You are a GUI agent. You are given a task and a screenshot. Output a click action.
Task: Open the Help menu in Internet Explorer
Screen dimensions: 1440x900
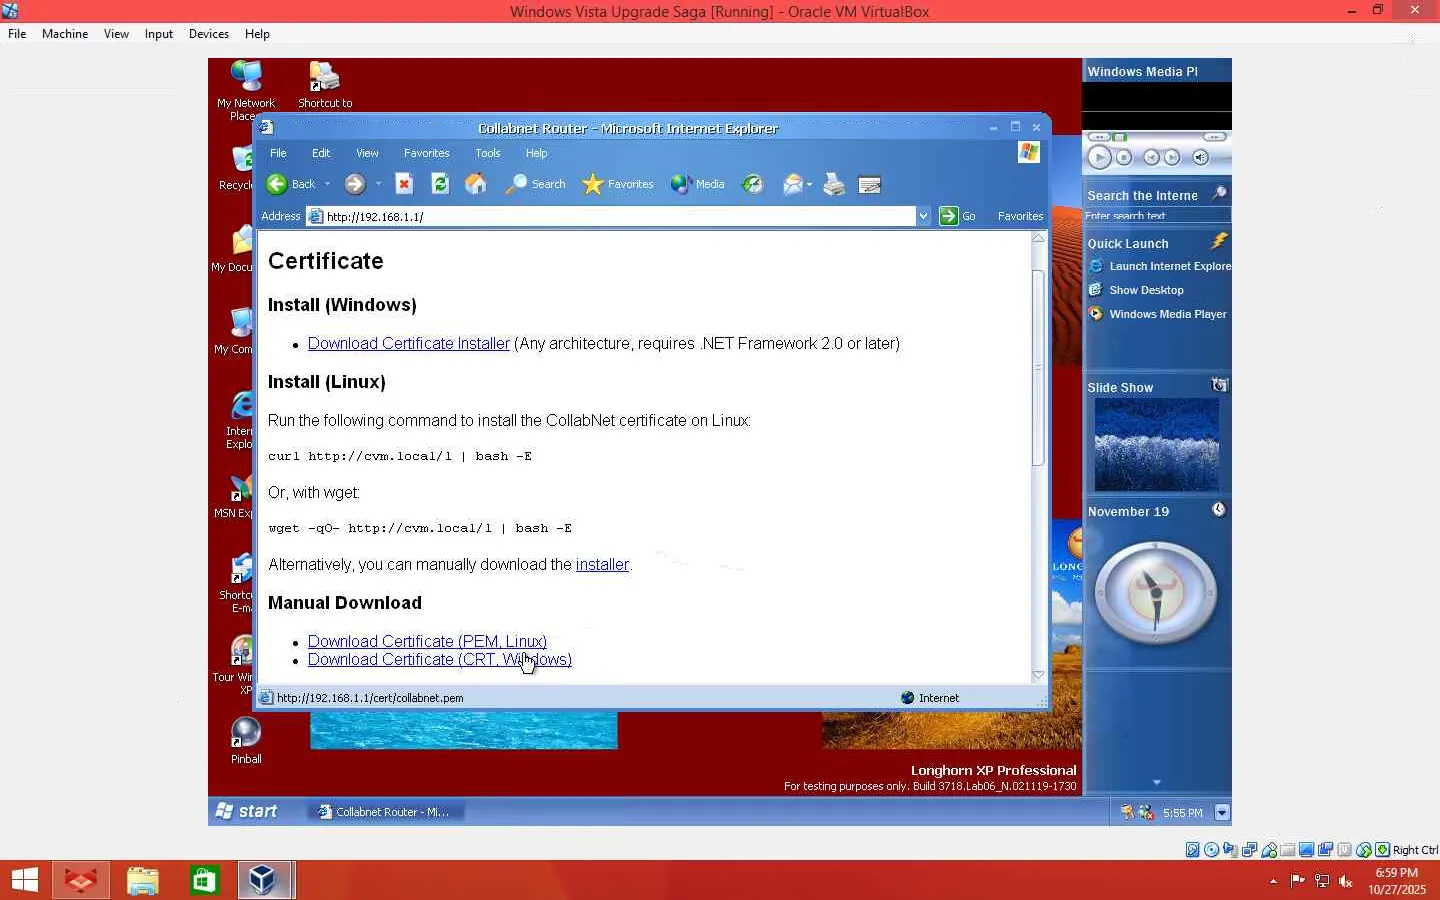[x=537, y=153]
